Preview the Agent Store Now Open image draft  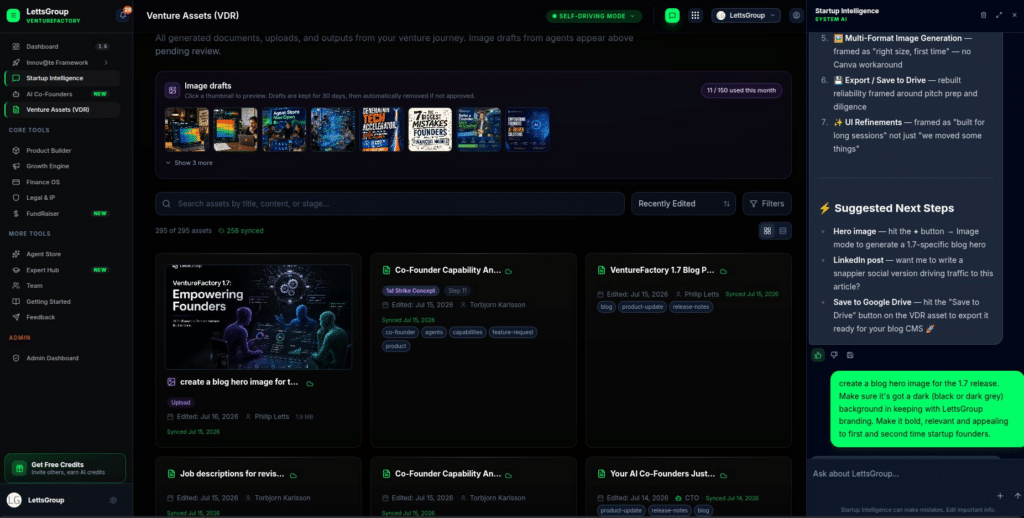point(284,129)
